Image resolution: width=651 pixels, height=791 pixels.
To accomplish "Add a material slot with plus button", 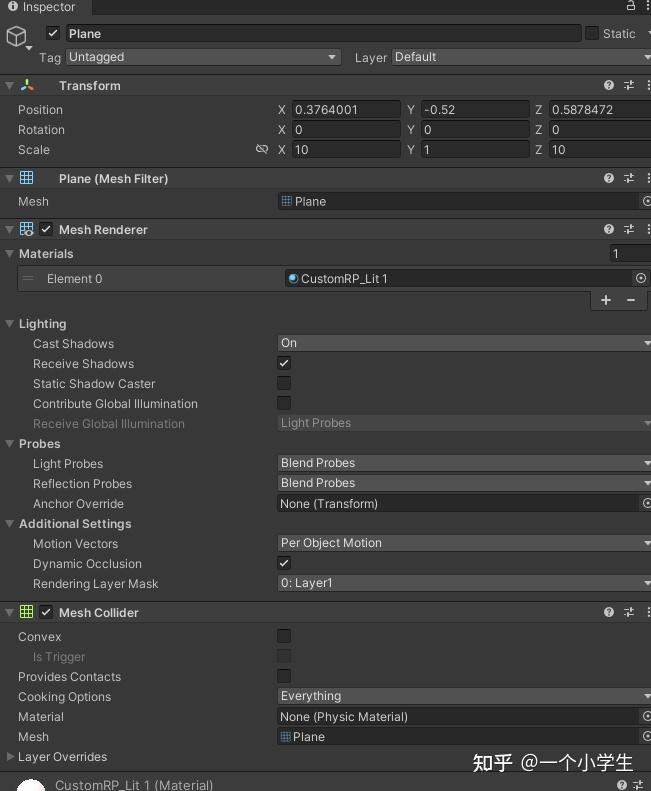I will point(606,300).
